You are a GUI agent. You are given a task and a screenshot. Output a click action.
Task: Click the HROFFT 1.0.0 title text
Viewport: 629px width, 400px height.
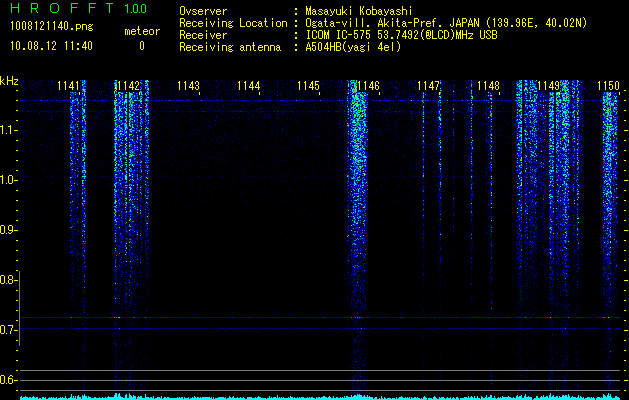click(79, 8)
